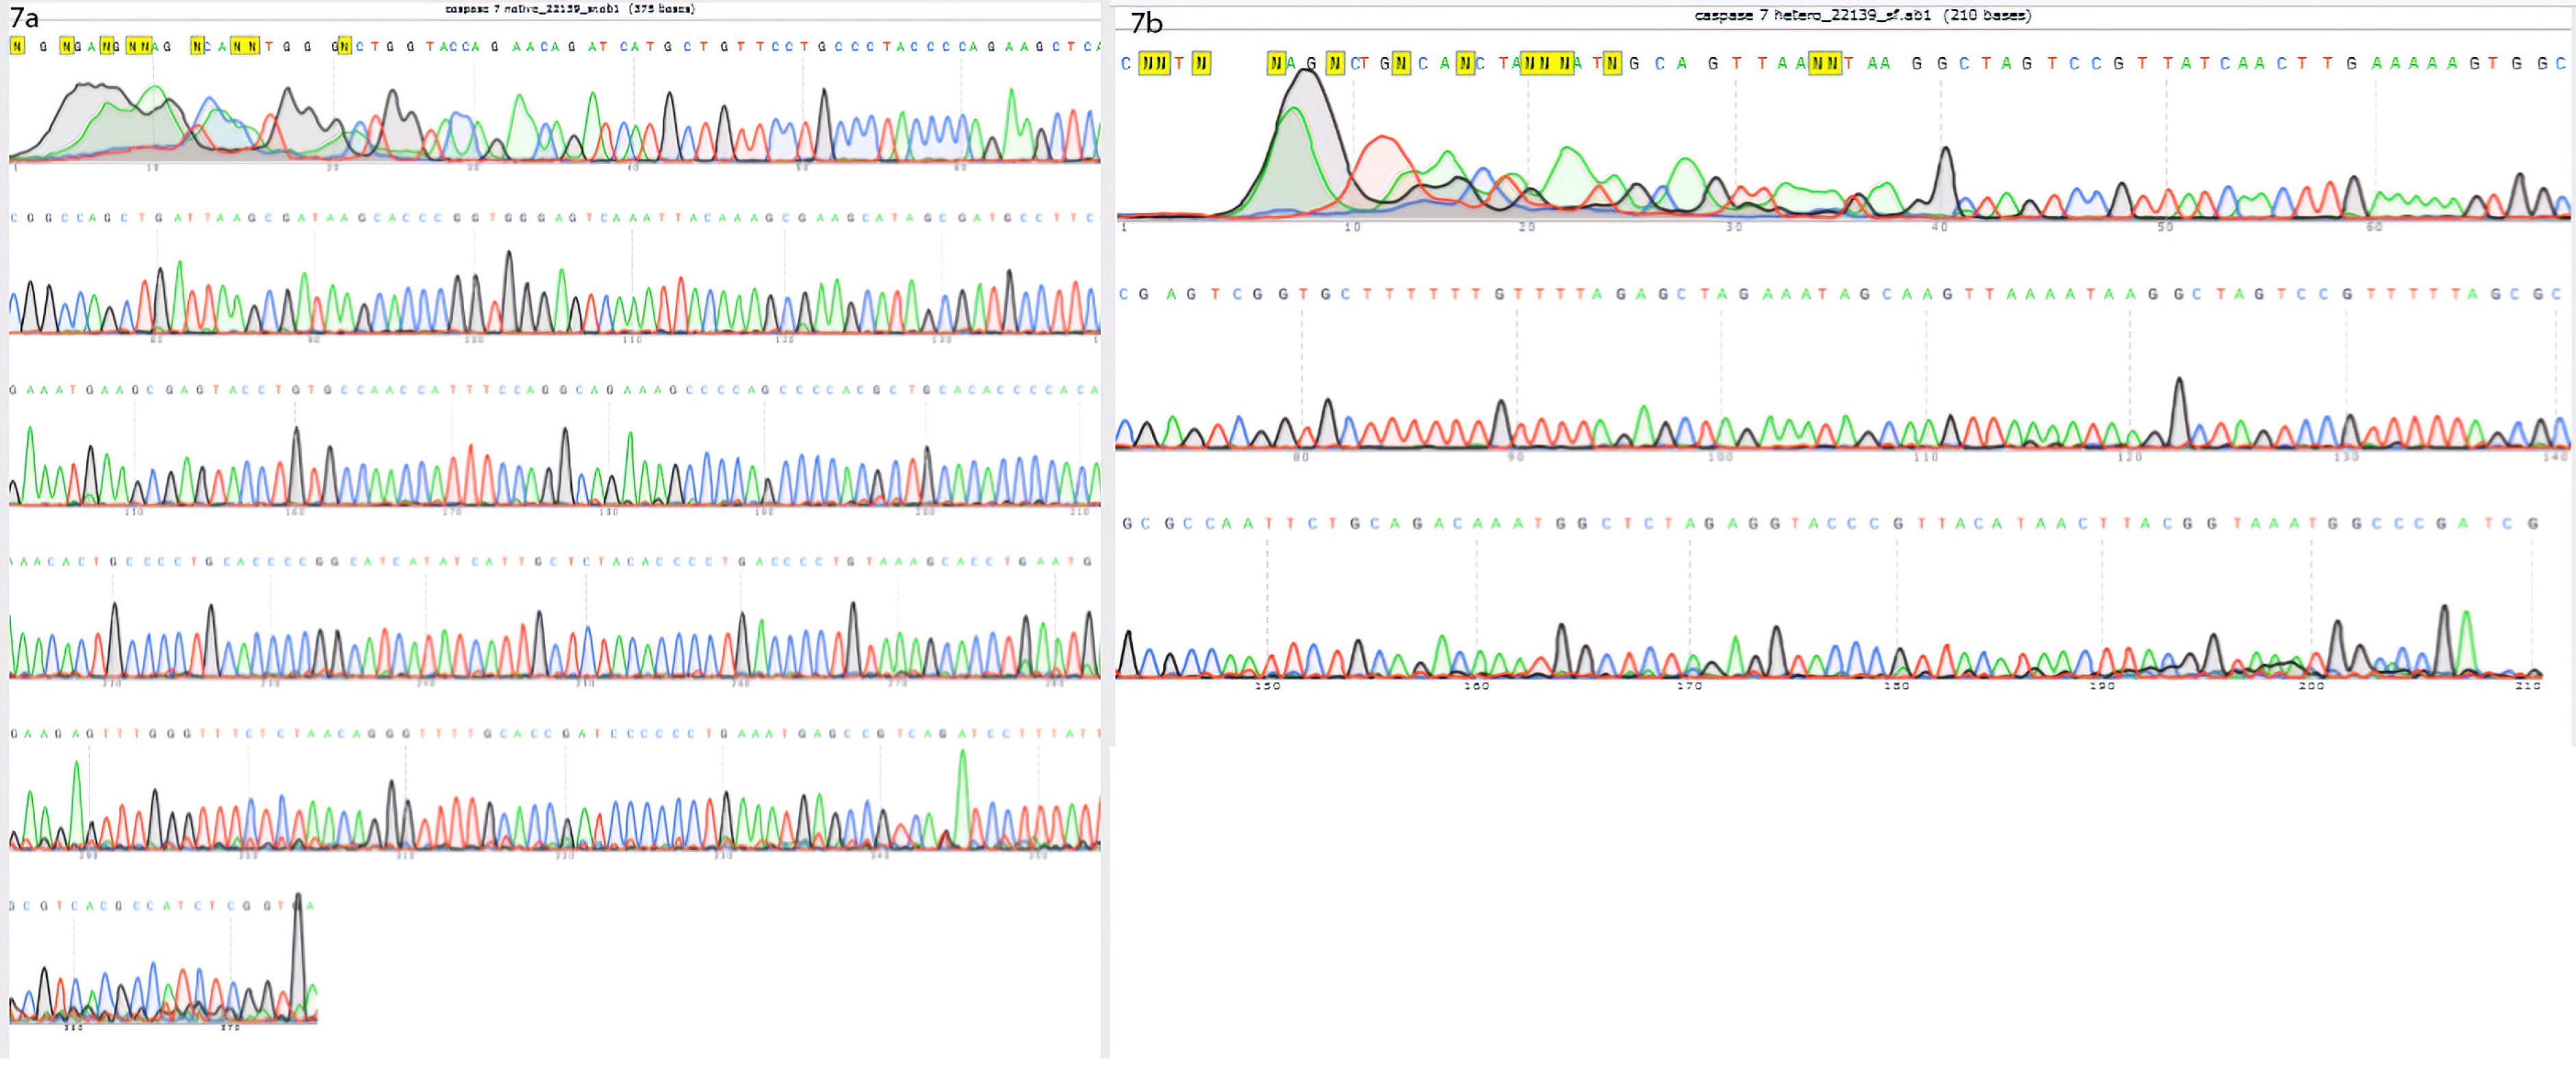The image size is (2576, 1067).
Task: Click the position 150 marker in panel 7b
Action: pyautogui.click(x=1267, y=686)
